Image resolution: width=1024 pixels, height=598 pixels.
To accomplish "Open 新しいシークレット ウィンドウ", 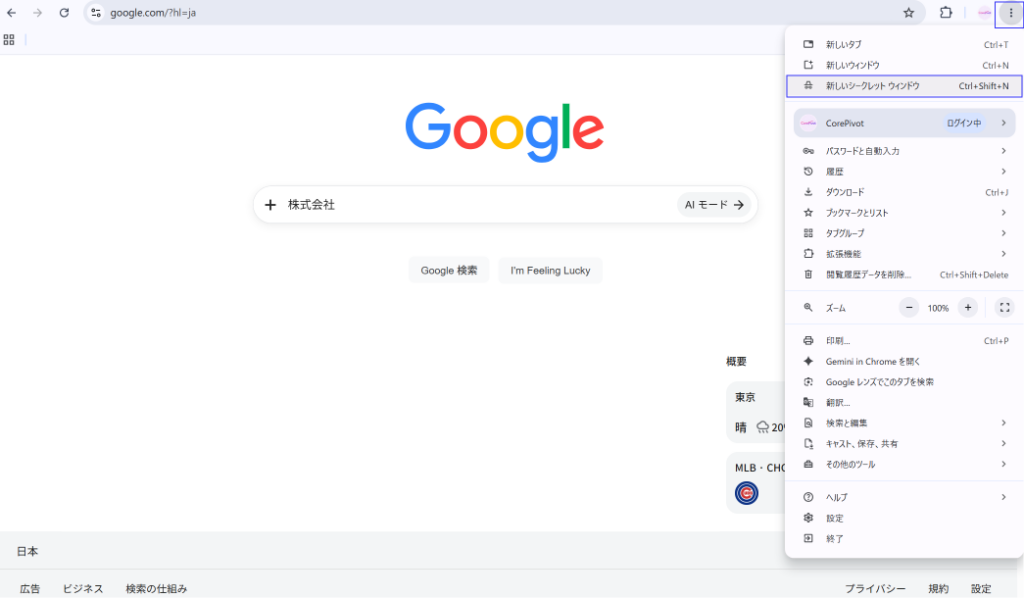I will tap(904, 86).
